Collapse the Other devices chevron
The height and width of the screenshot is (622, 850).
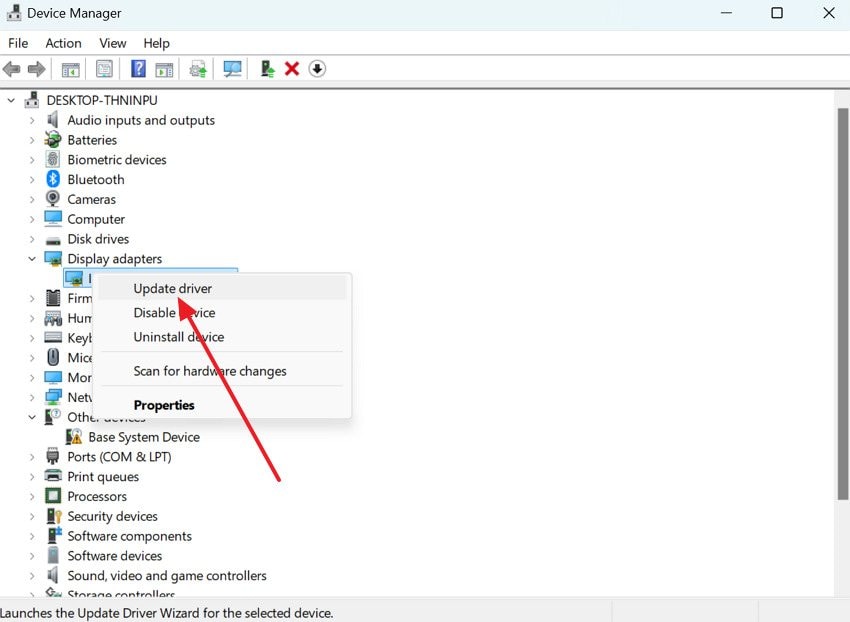click(x=32, y=417)
